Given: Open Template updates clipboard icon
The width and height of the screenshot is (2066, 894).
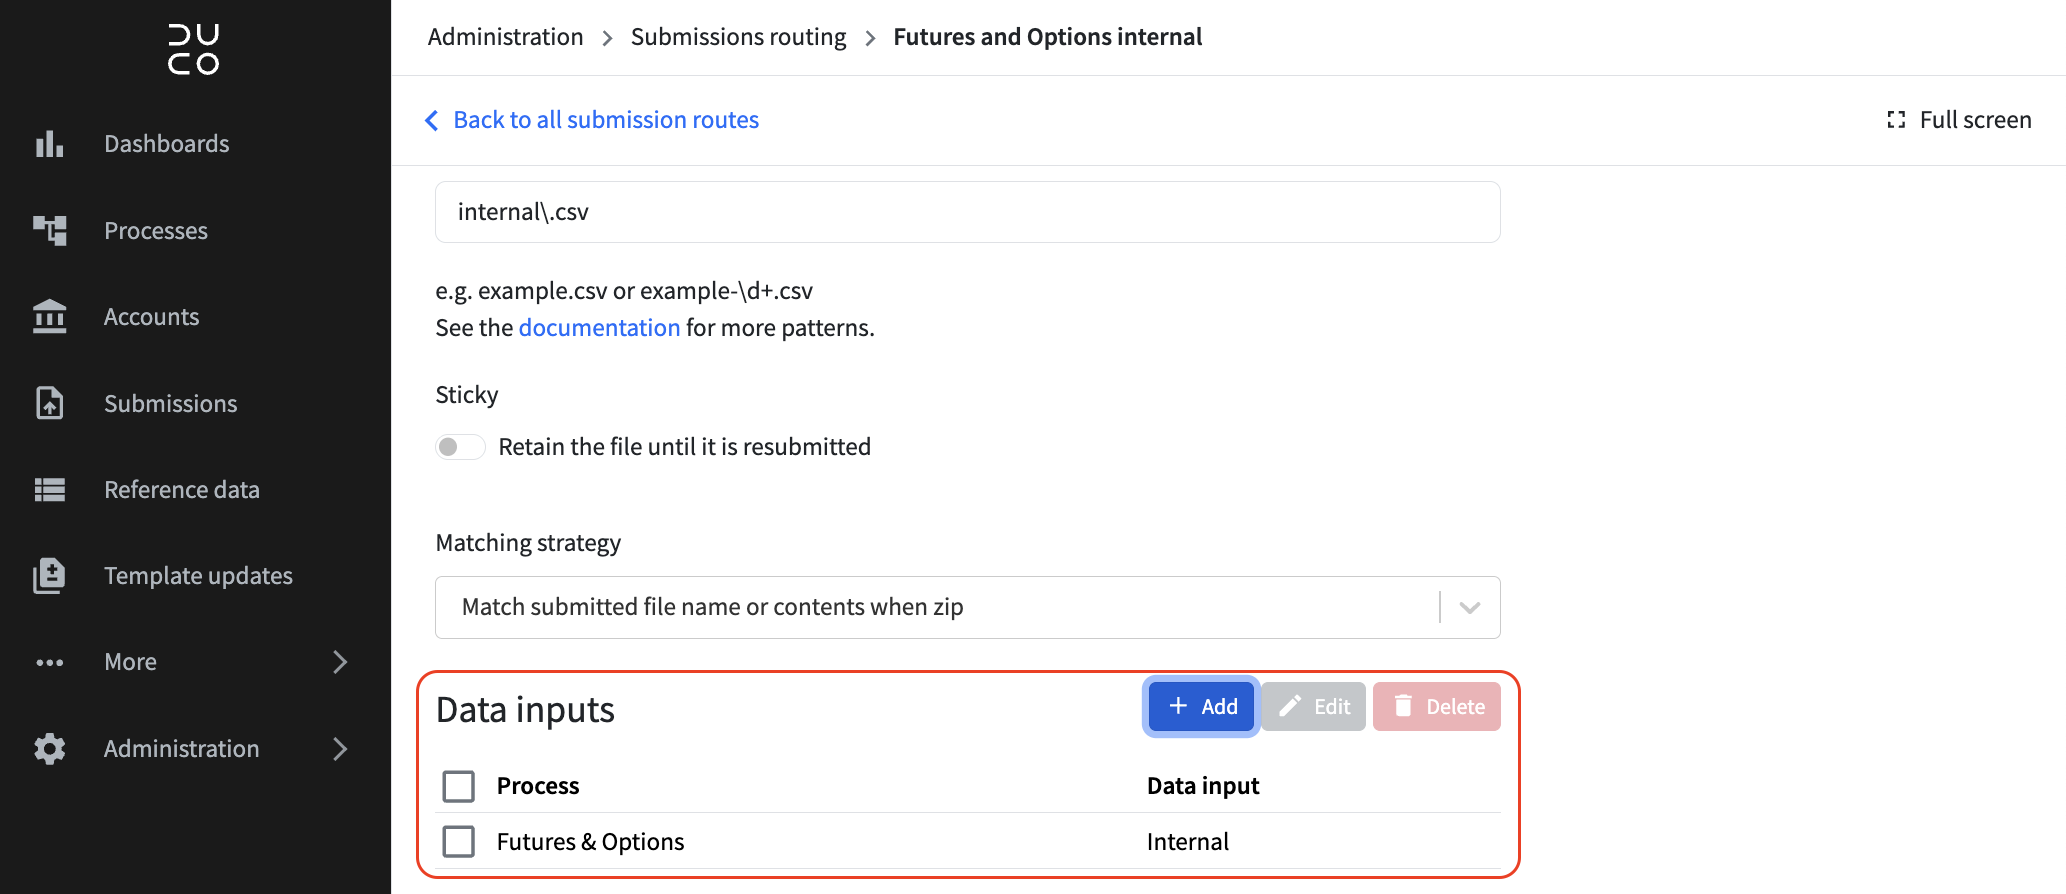Looking at the screenshot, I should [x=49, y=576].
